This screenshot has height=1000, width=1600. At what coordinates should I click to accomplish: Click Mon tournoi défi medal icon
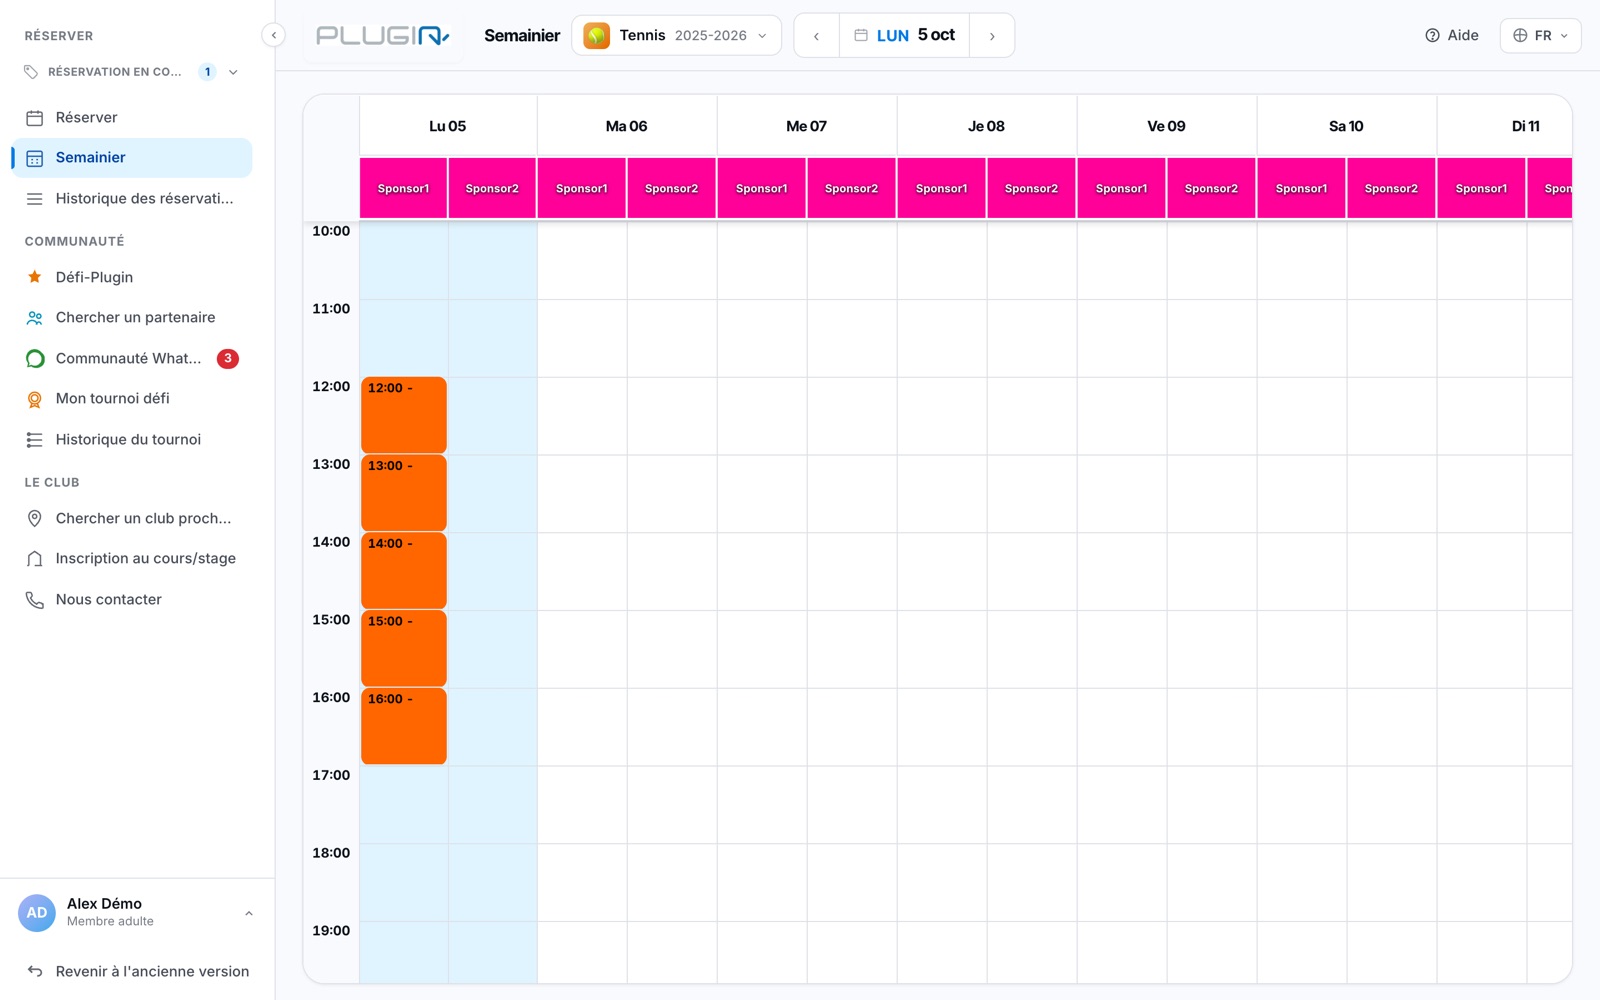point(34,399)
